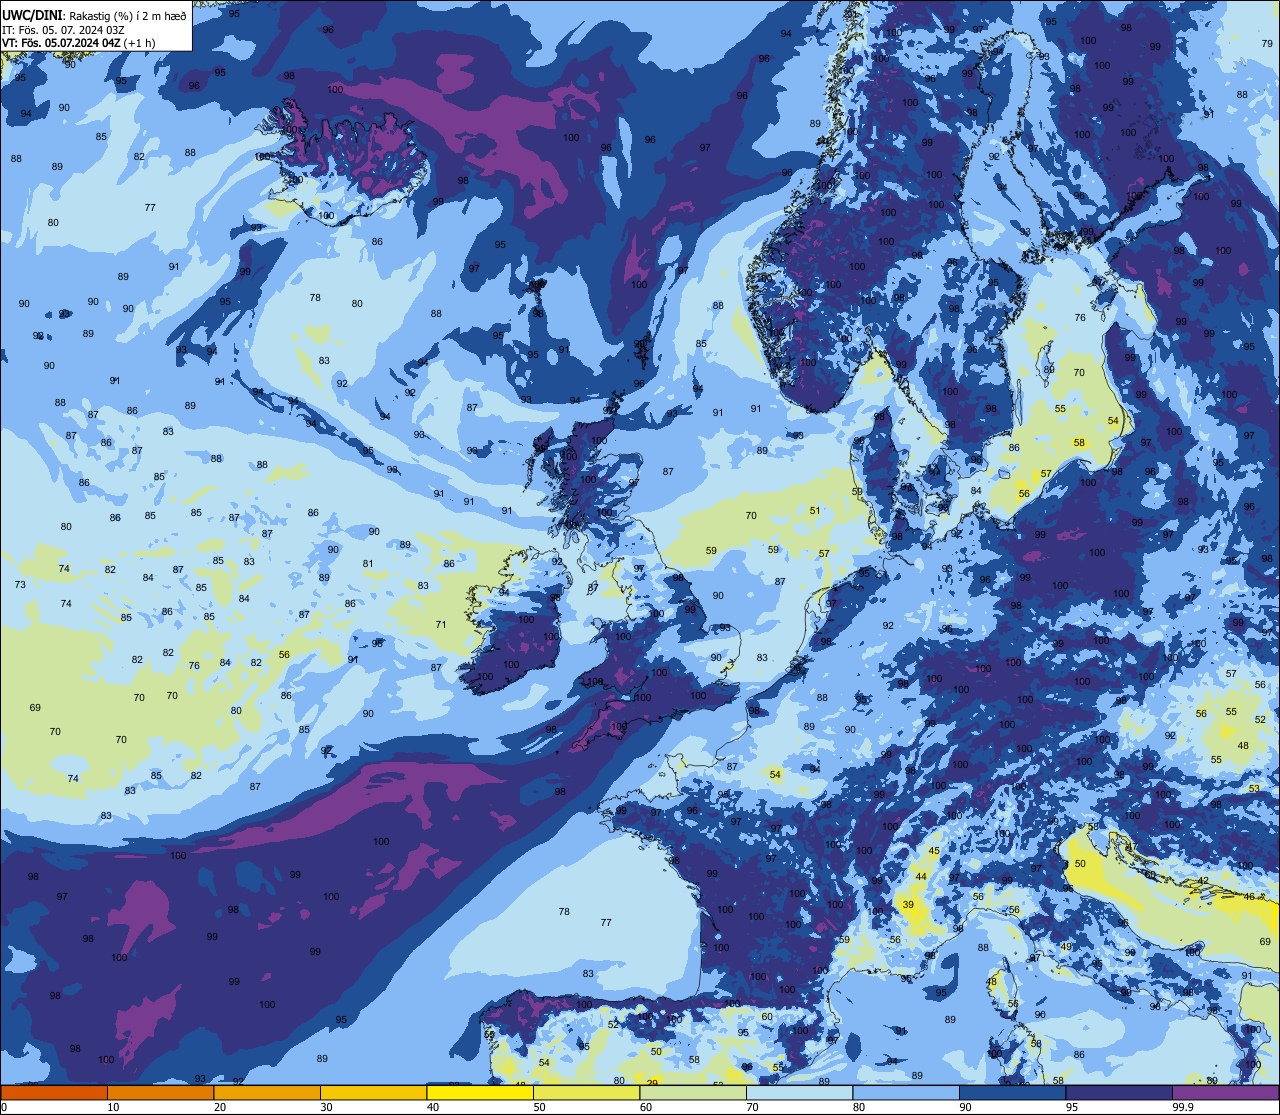This screenshot has width=1280, height=1115.
Task: Select the dark orange 0–10 legend swatch
Action: pos(54,1093)
